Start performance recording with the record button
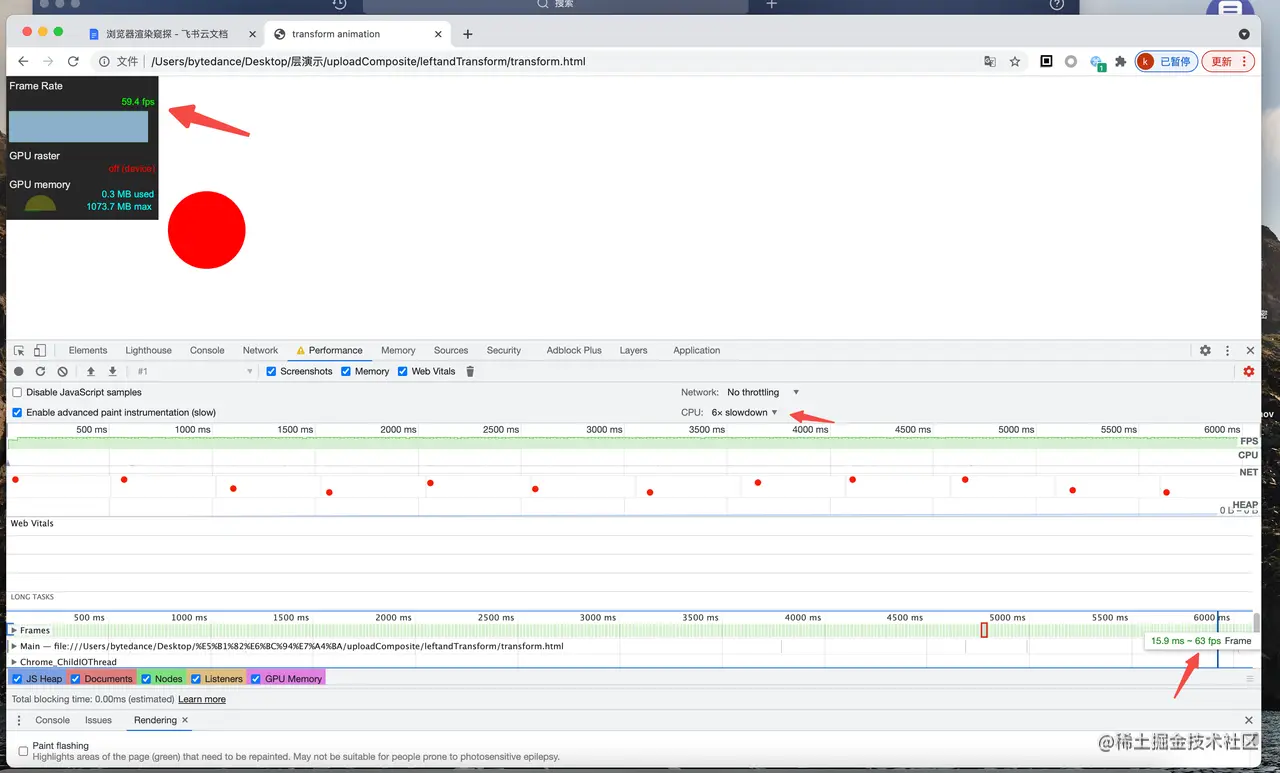The image size is (1280, 773). coord(18,371)
